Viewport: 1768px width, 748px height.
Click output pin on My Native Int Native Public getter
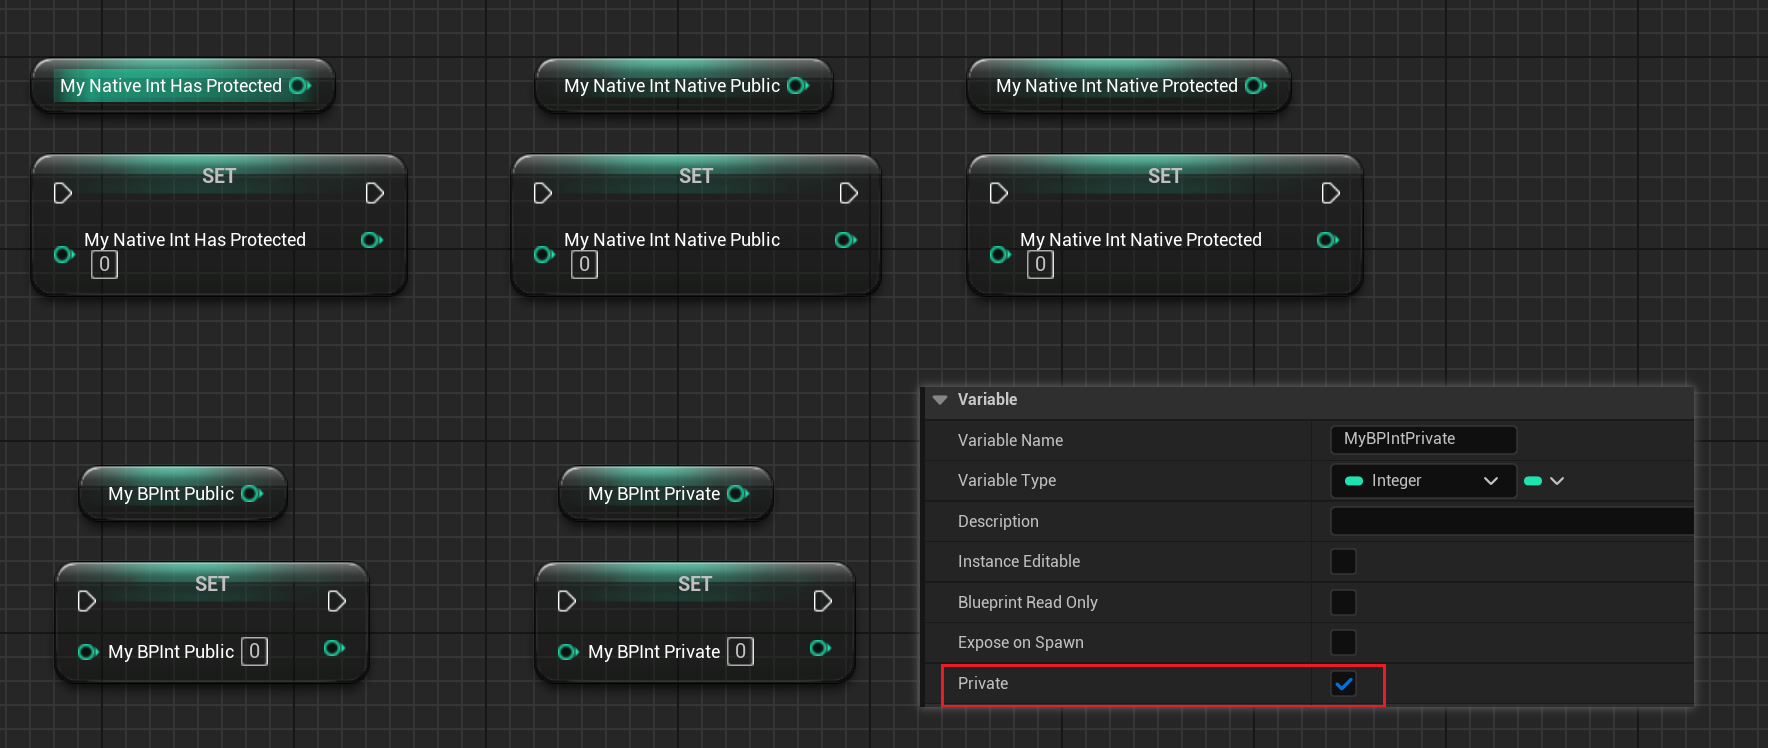coord(797,86)
